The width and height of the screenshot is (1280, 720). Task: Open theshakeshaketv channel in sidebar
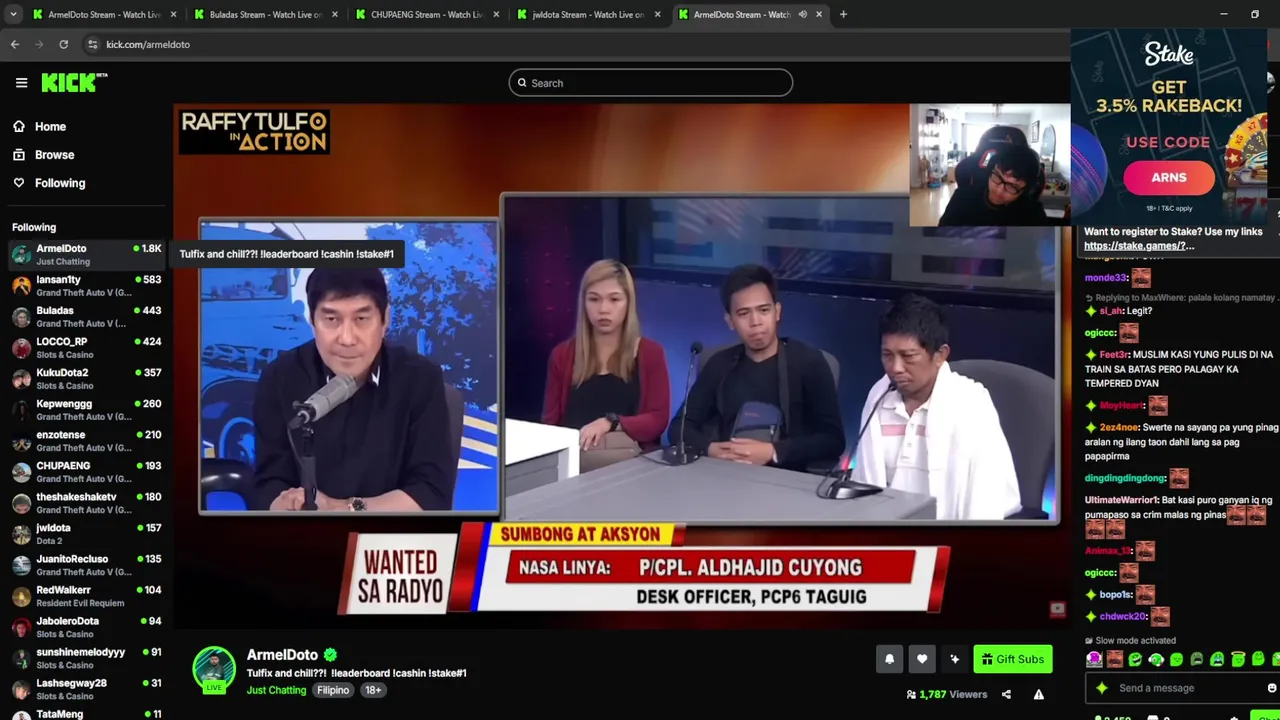(x=86, y=502)
